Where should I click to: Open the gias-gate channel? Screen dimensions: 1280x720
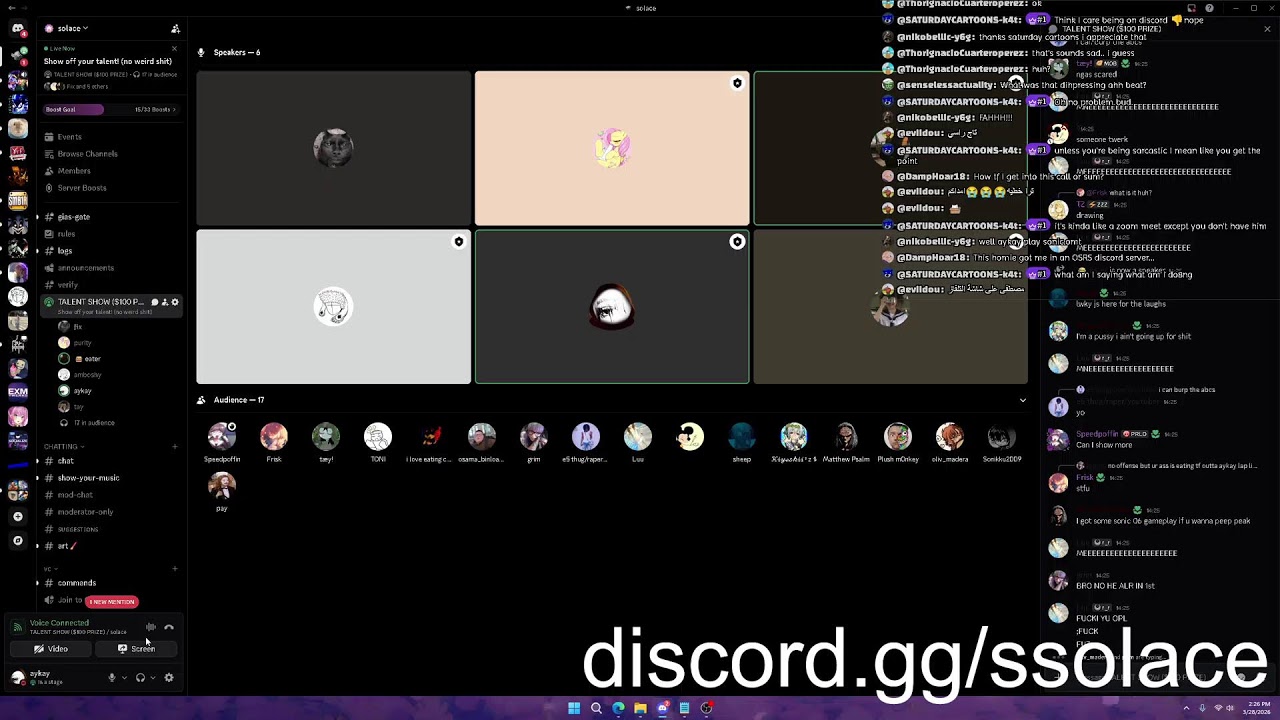coord(73,217)
